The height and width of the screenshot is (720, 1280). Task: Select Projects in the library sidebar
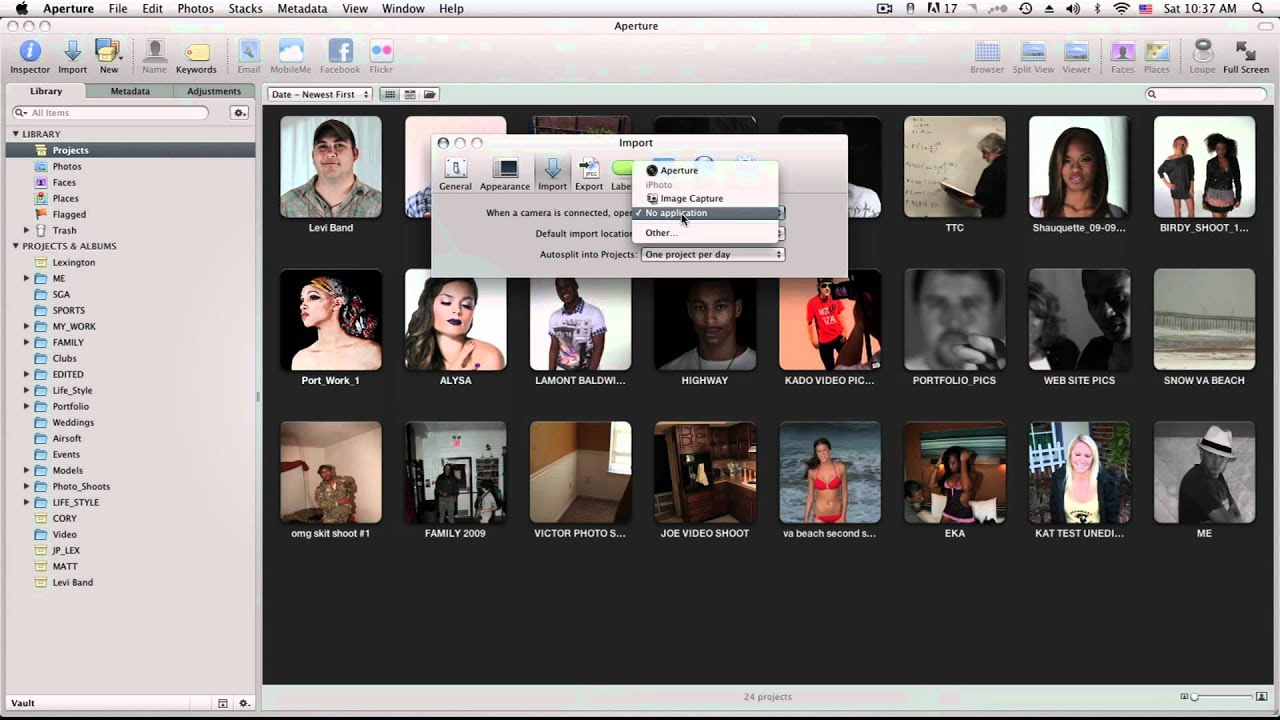[130, 150]
